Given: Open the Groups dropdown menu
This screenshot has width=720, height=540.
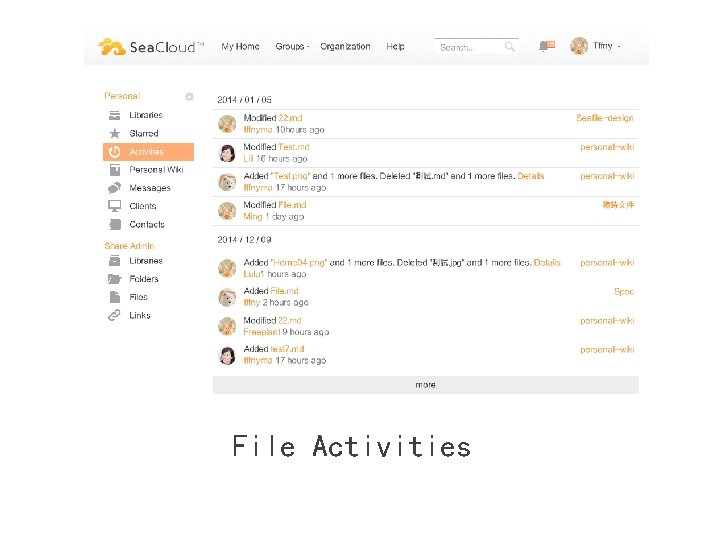Looking at the screenshot, I should click(x=292, y=46).
